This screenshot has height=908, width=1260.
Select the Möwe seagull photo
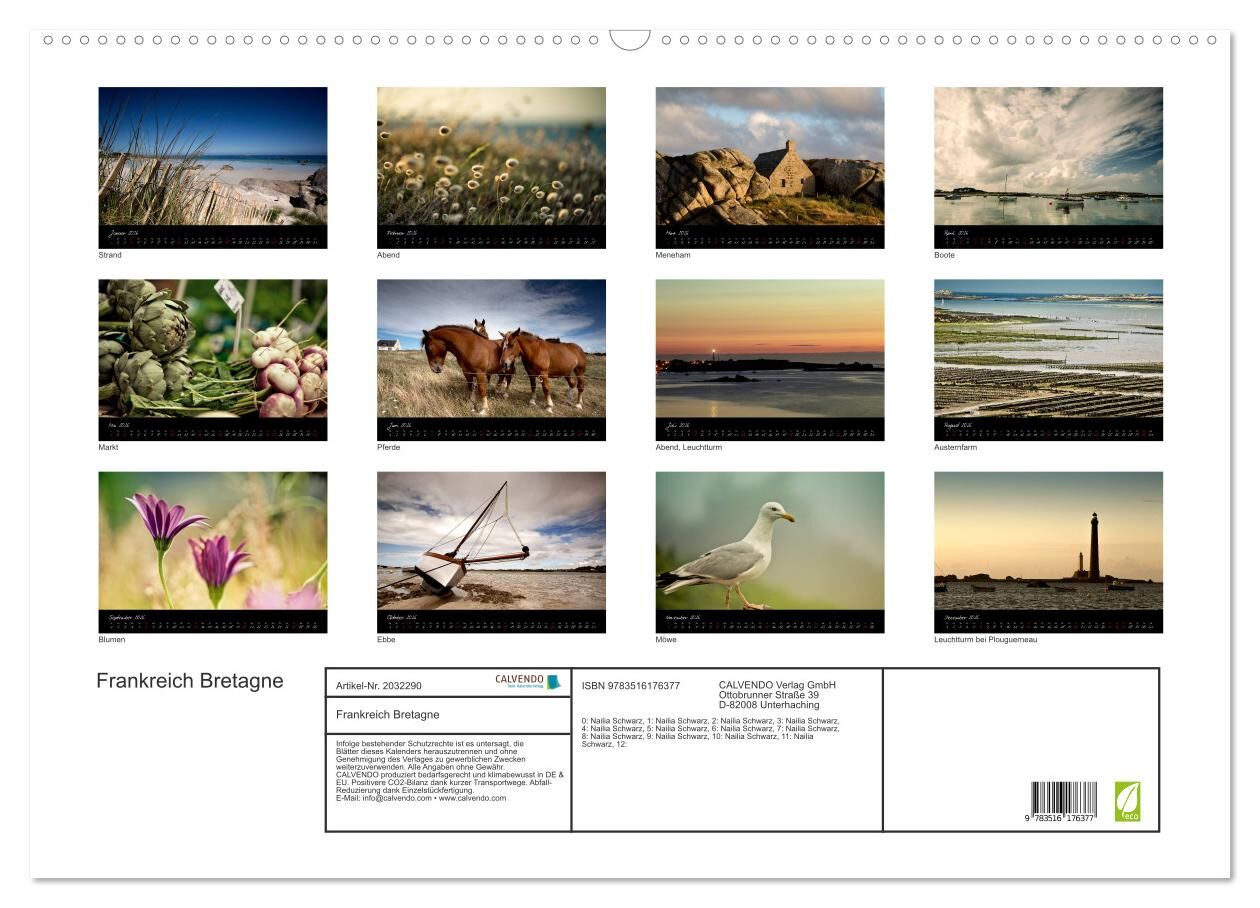[769, 541]
